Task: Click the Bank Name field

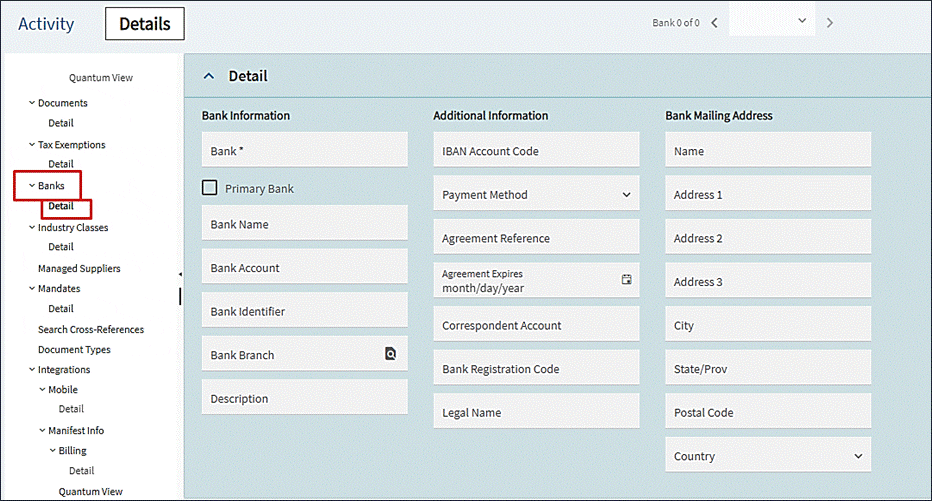Action: [305, 223]
